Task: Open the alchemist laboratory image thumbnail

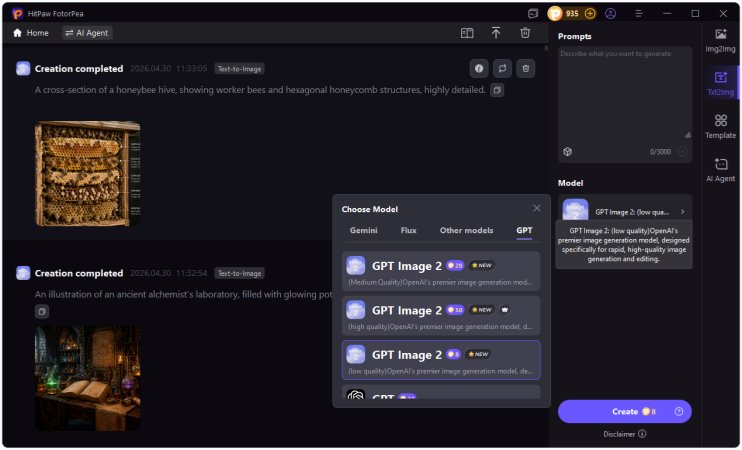Action: pos(88,378)
